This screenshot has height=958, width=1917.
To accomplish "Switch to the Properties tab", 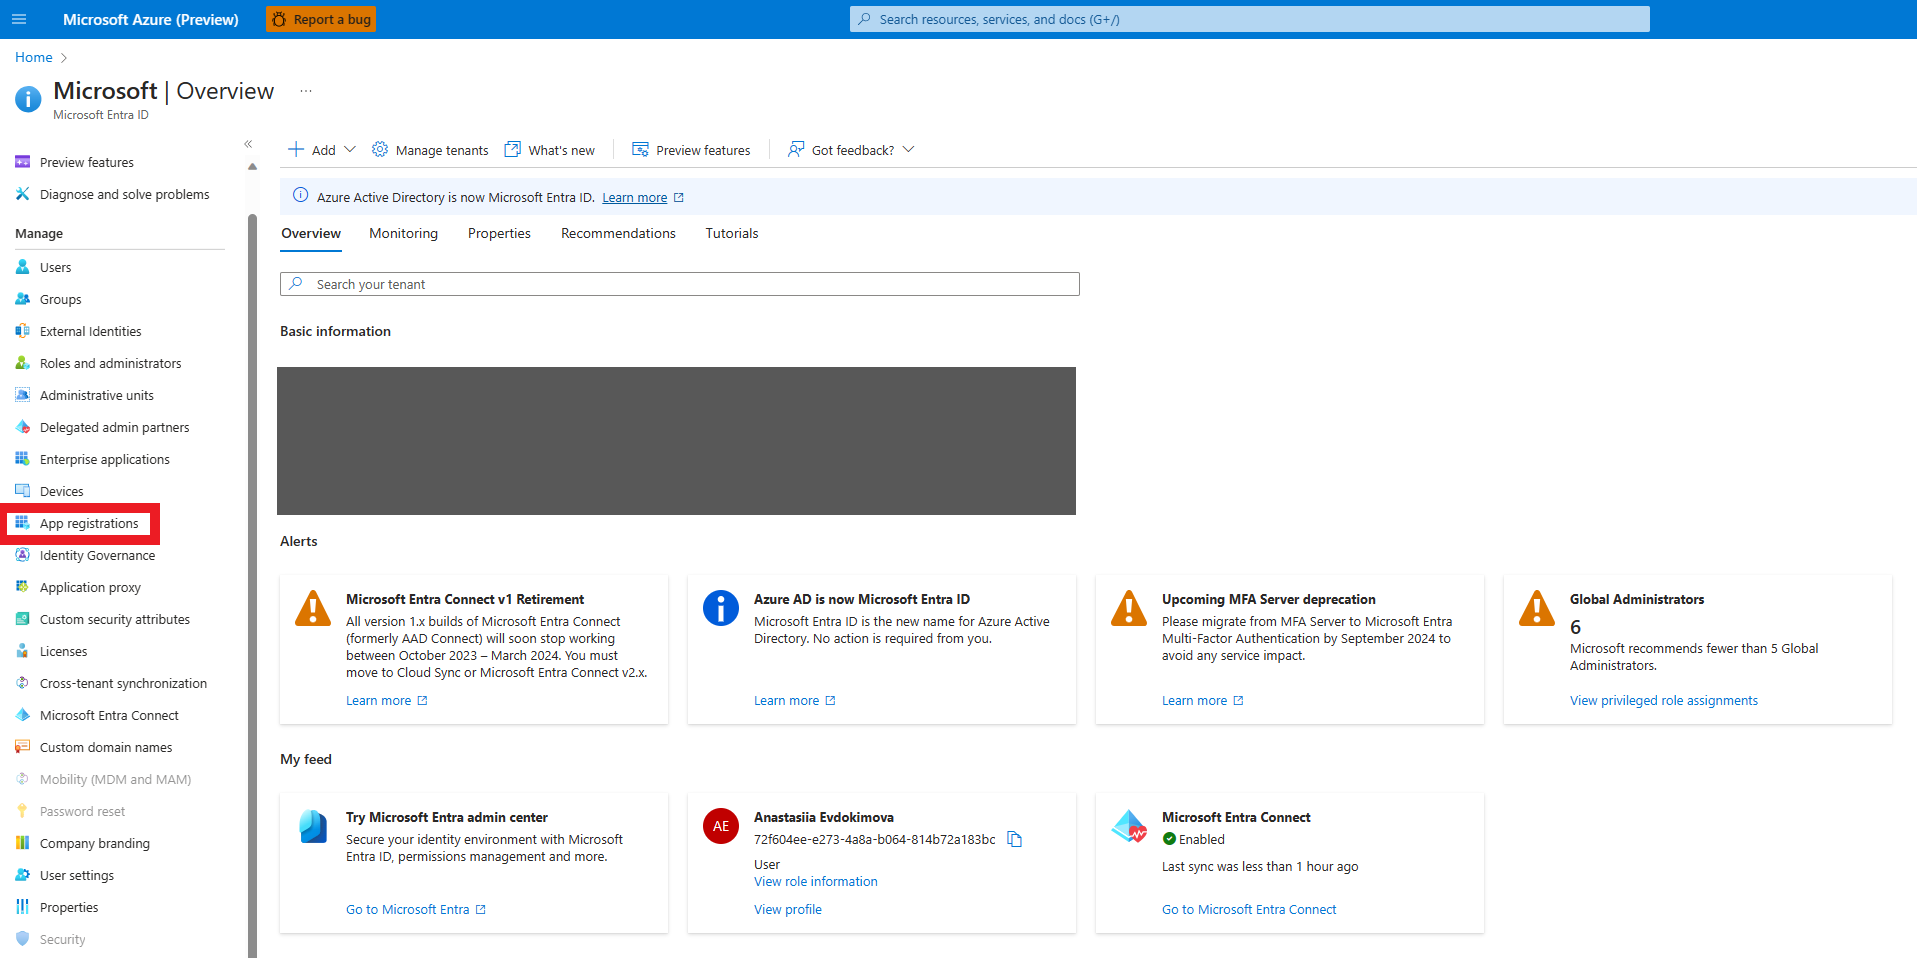I will click(499, 233).
